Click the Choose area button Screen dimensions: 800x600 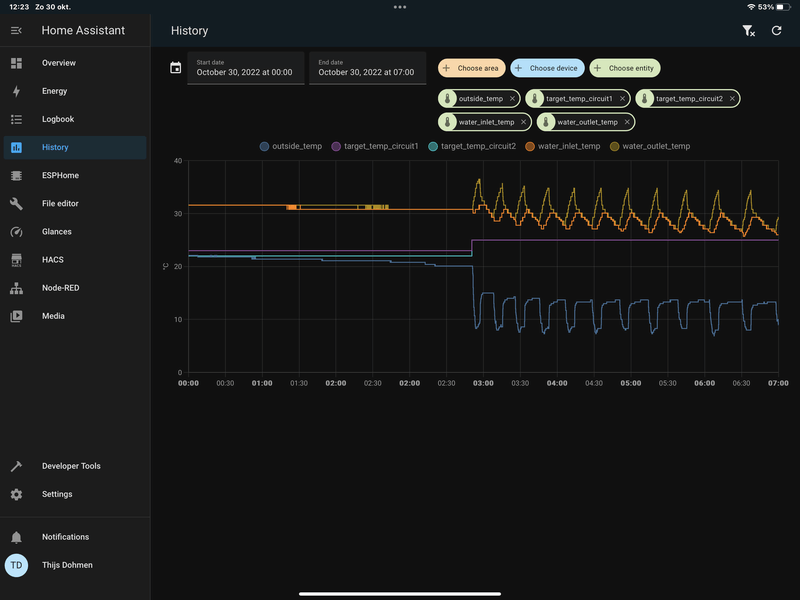[x=471, y=68]
